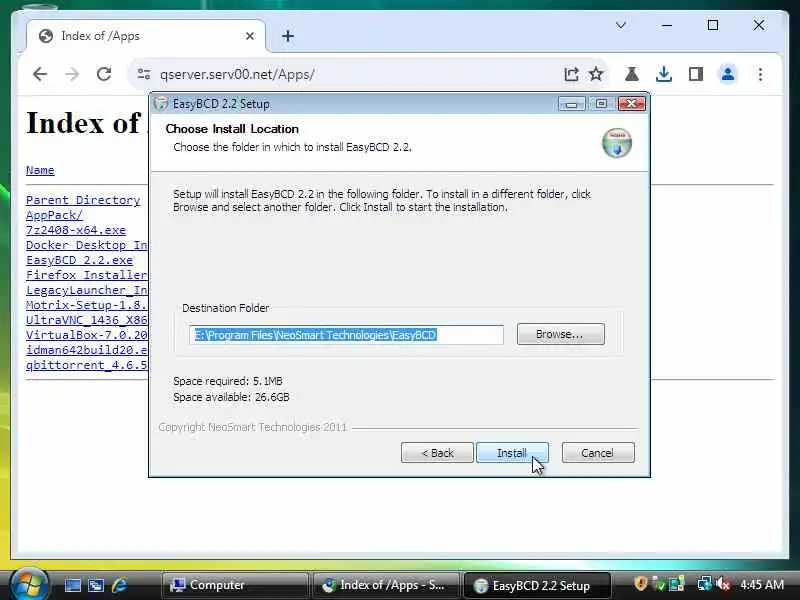The height and width of the screenshot is (600, 800).
Task: Select the Index of /Apps tab
Action: click(145, 36)
